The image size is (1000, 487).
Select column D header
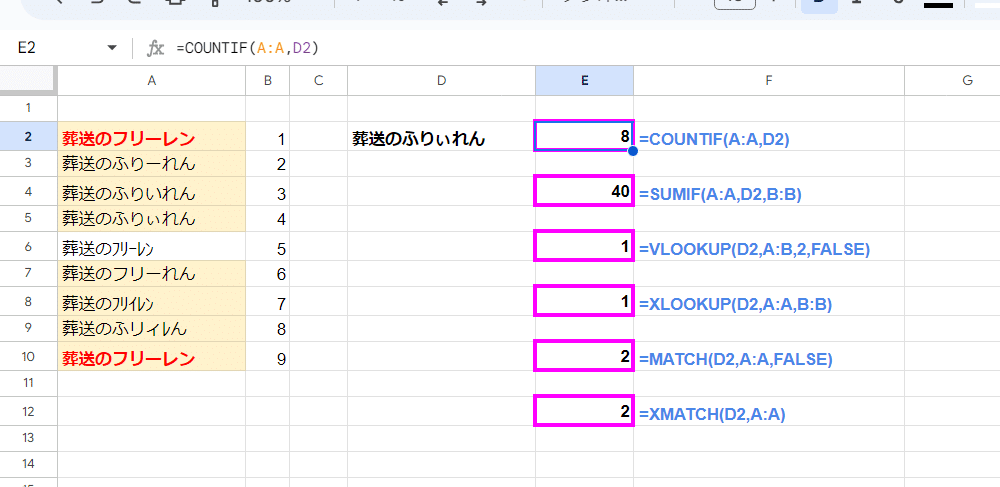coord(441,80)
